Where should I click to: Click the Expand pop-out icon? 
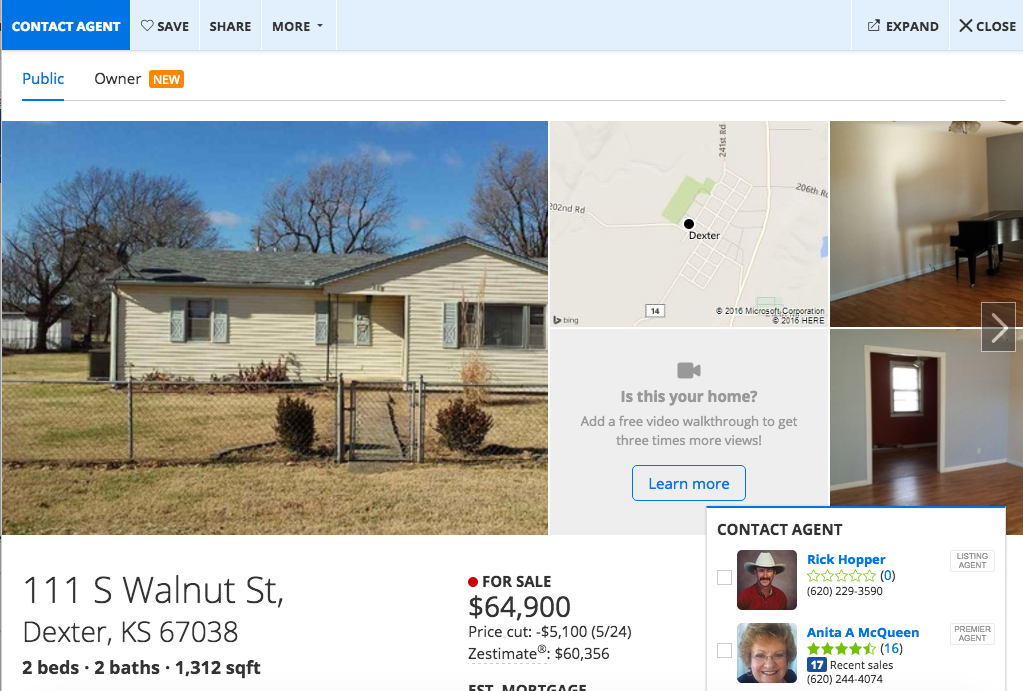click(874, 25)
